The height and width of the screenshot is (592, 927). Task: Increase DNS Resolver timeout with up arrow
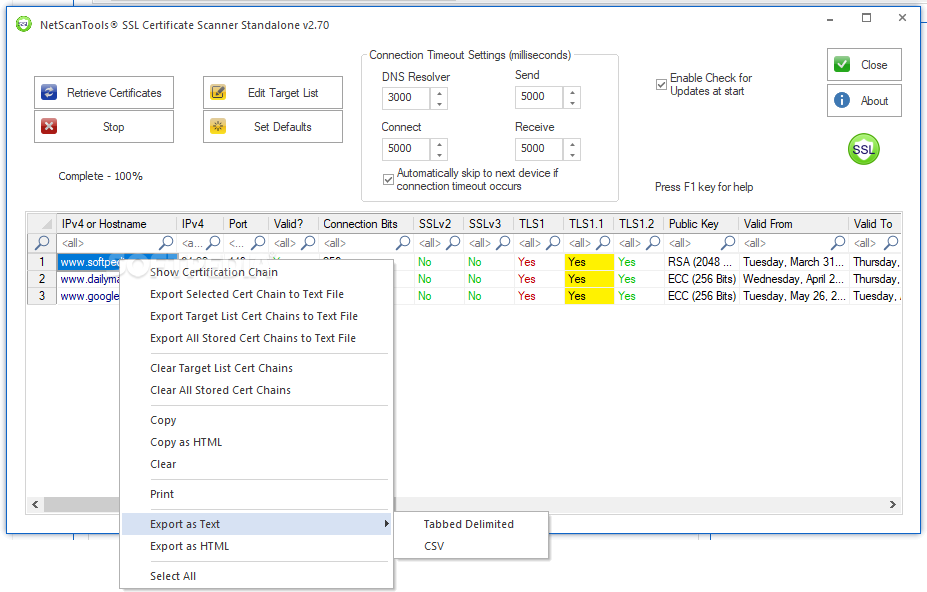coord(439,93)
